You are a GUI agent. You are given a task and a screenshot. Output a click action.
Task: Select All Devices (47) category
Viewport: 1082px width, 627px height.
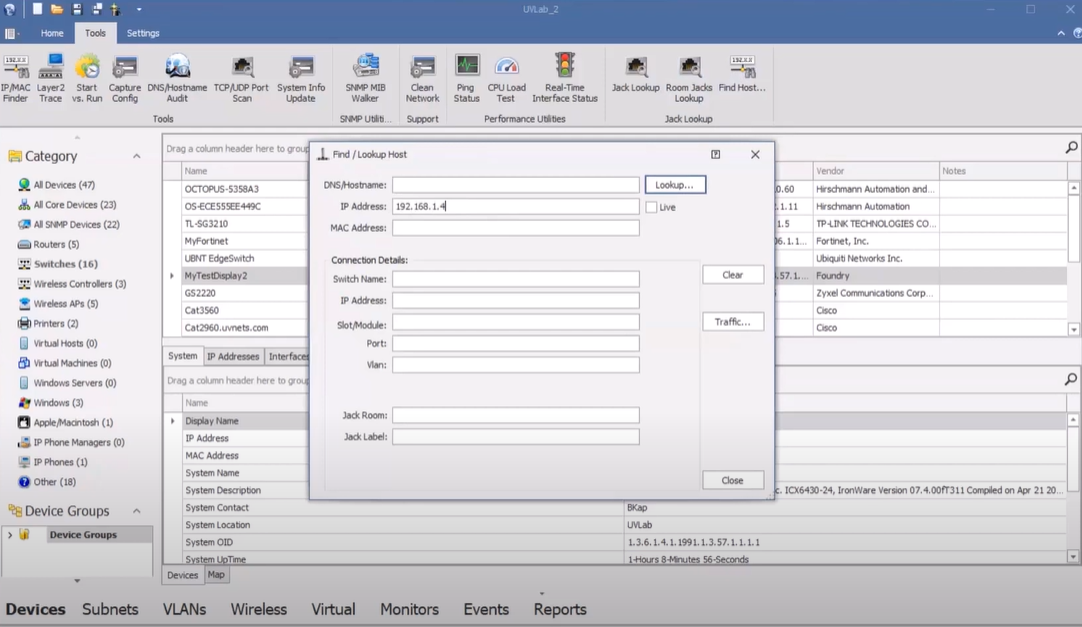click(57, 185)
